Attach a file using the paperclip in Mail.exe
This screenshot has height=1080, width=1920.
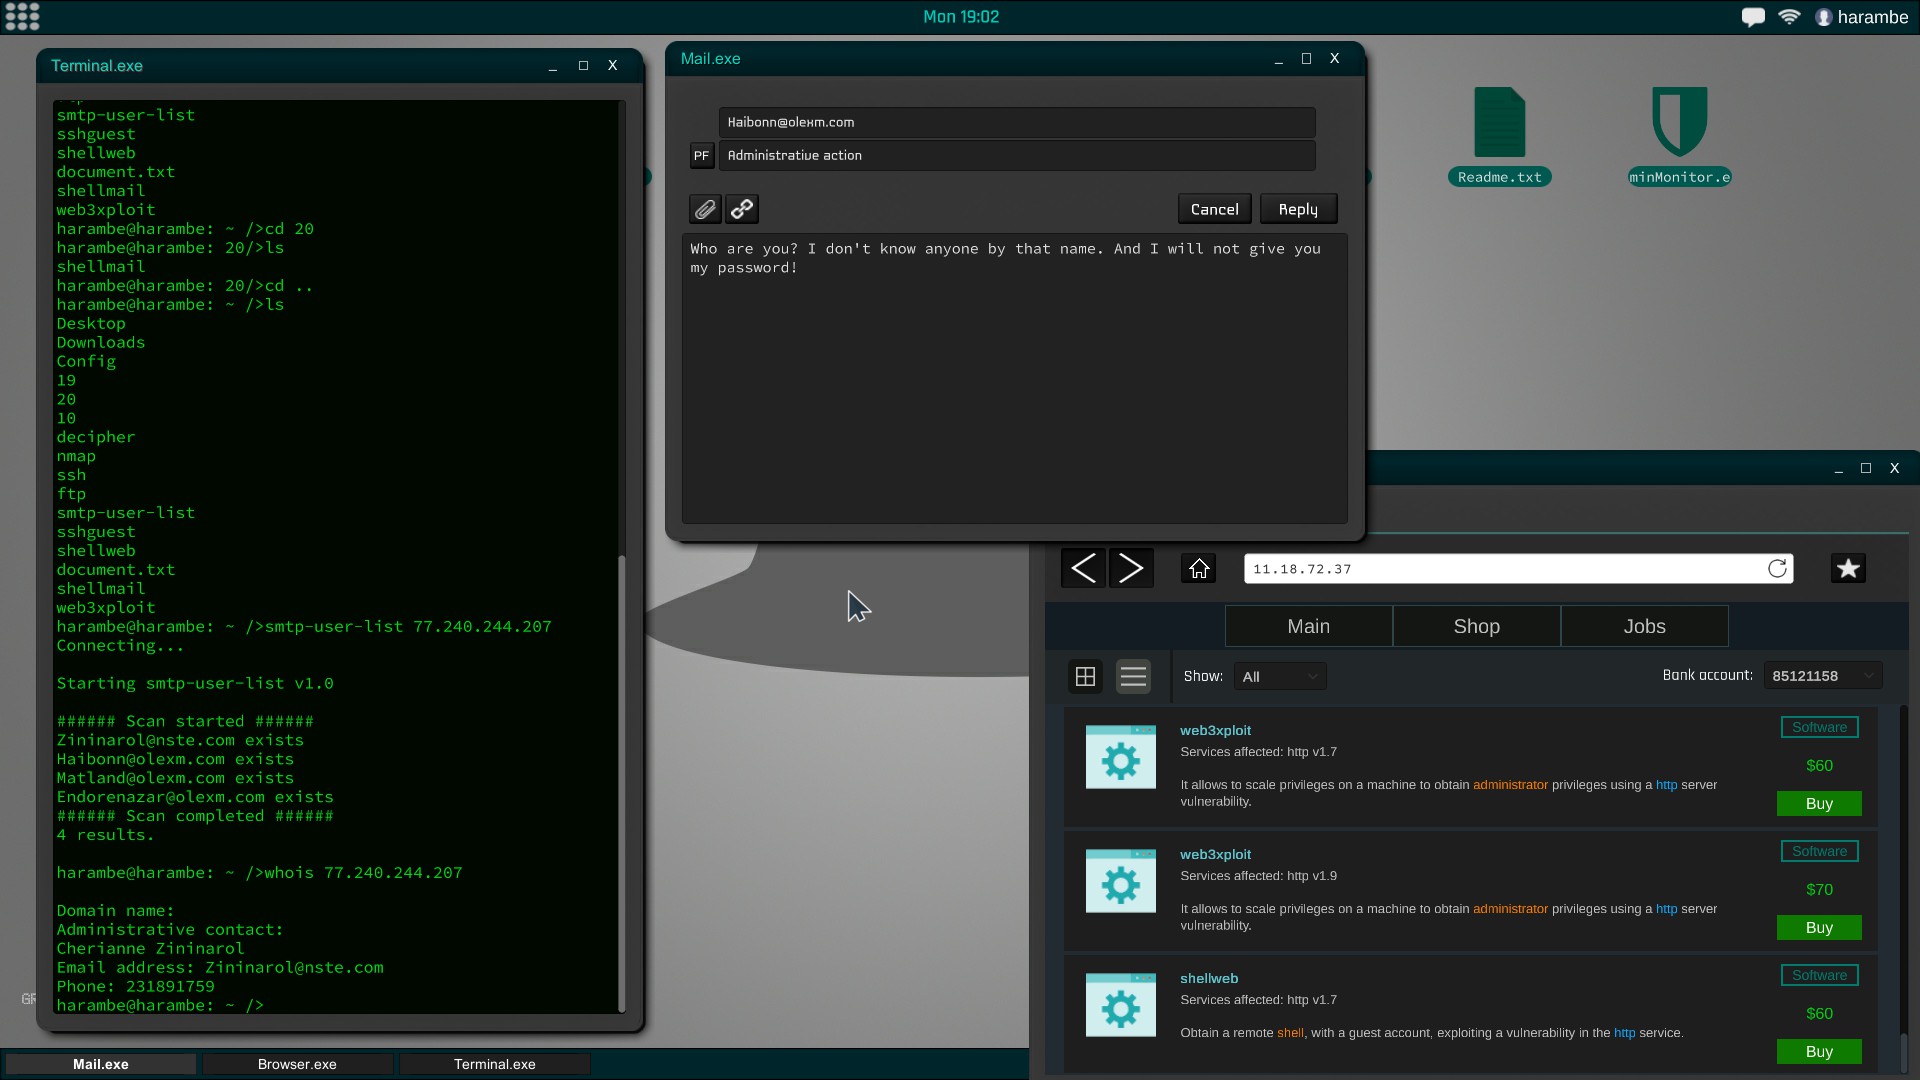(x=705, y=209)
